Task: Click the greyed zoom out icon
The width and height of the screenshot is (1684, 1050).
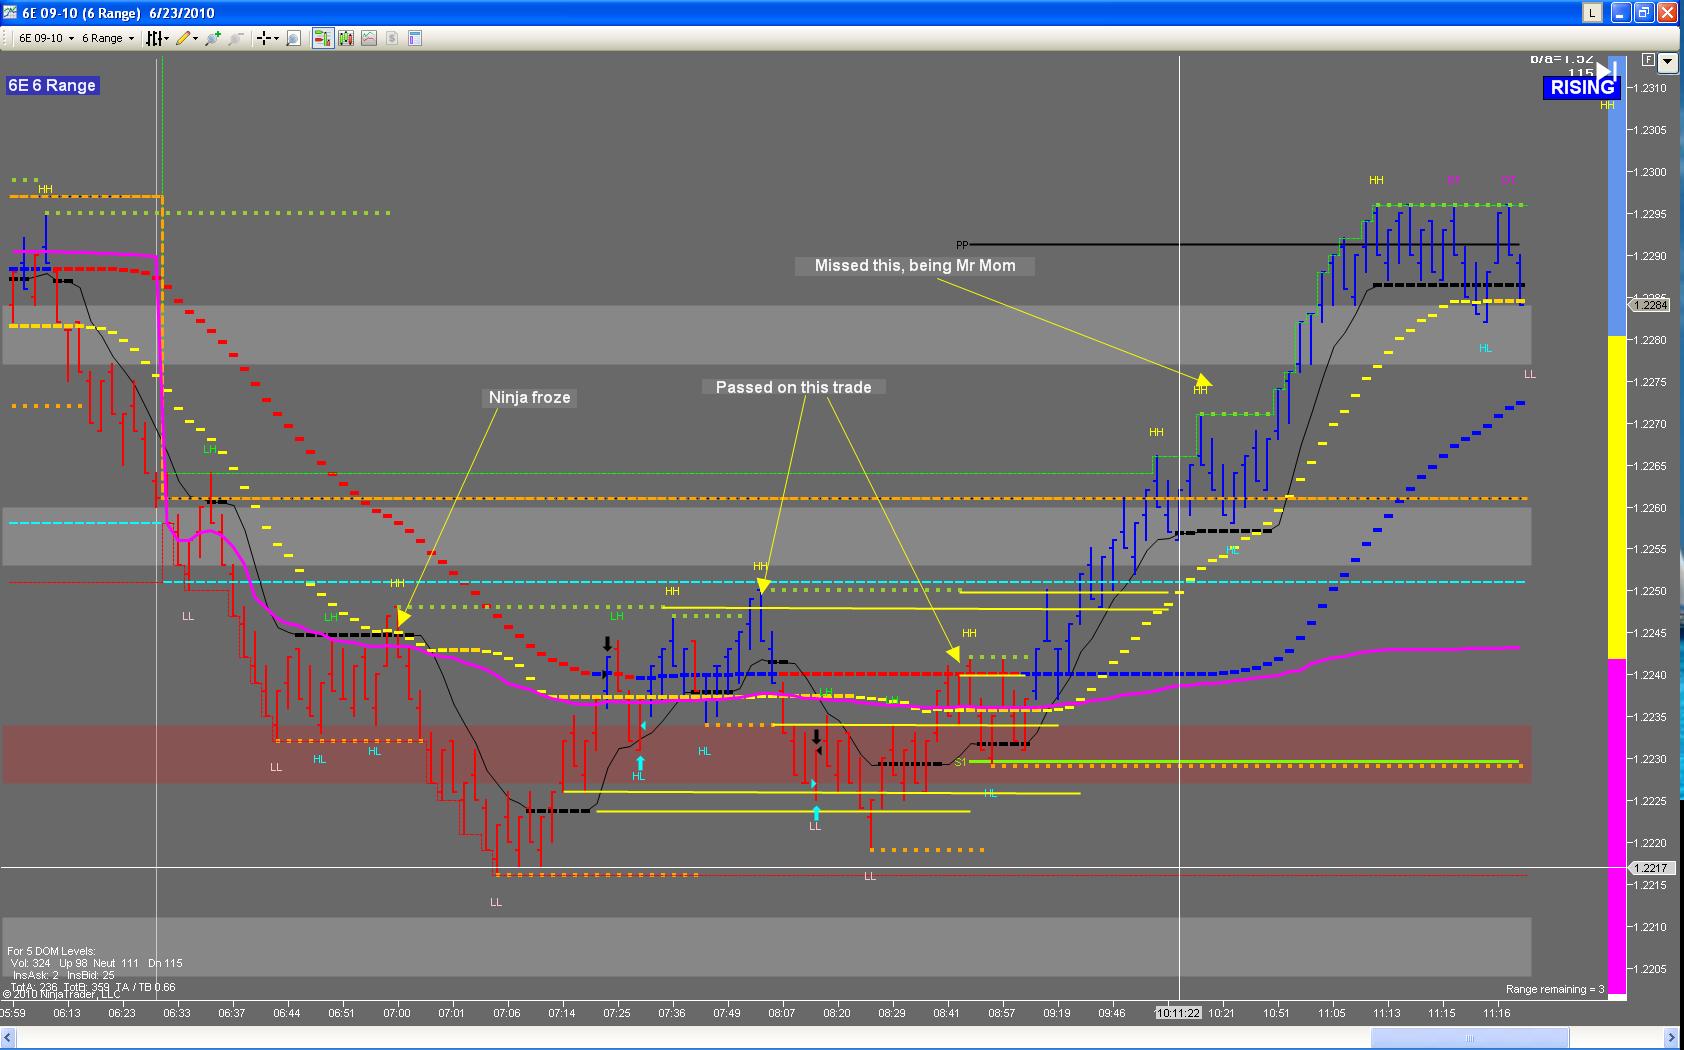Action: coord(236,38)
